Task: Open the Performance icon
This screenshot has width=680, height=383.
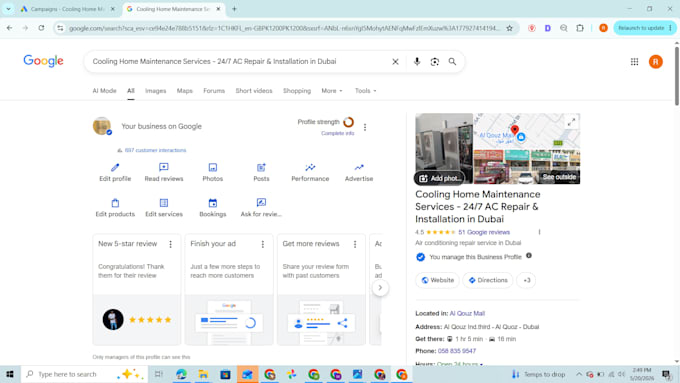Action: pyautogui.click(x=310, y=167)
